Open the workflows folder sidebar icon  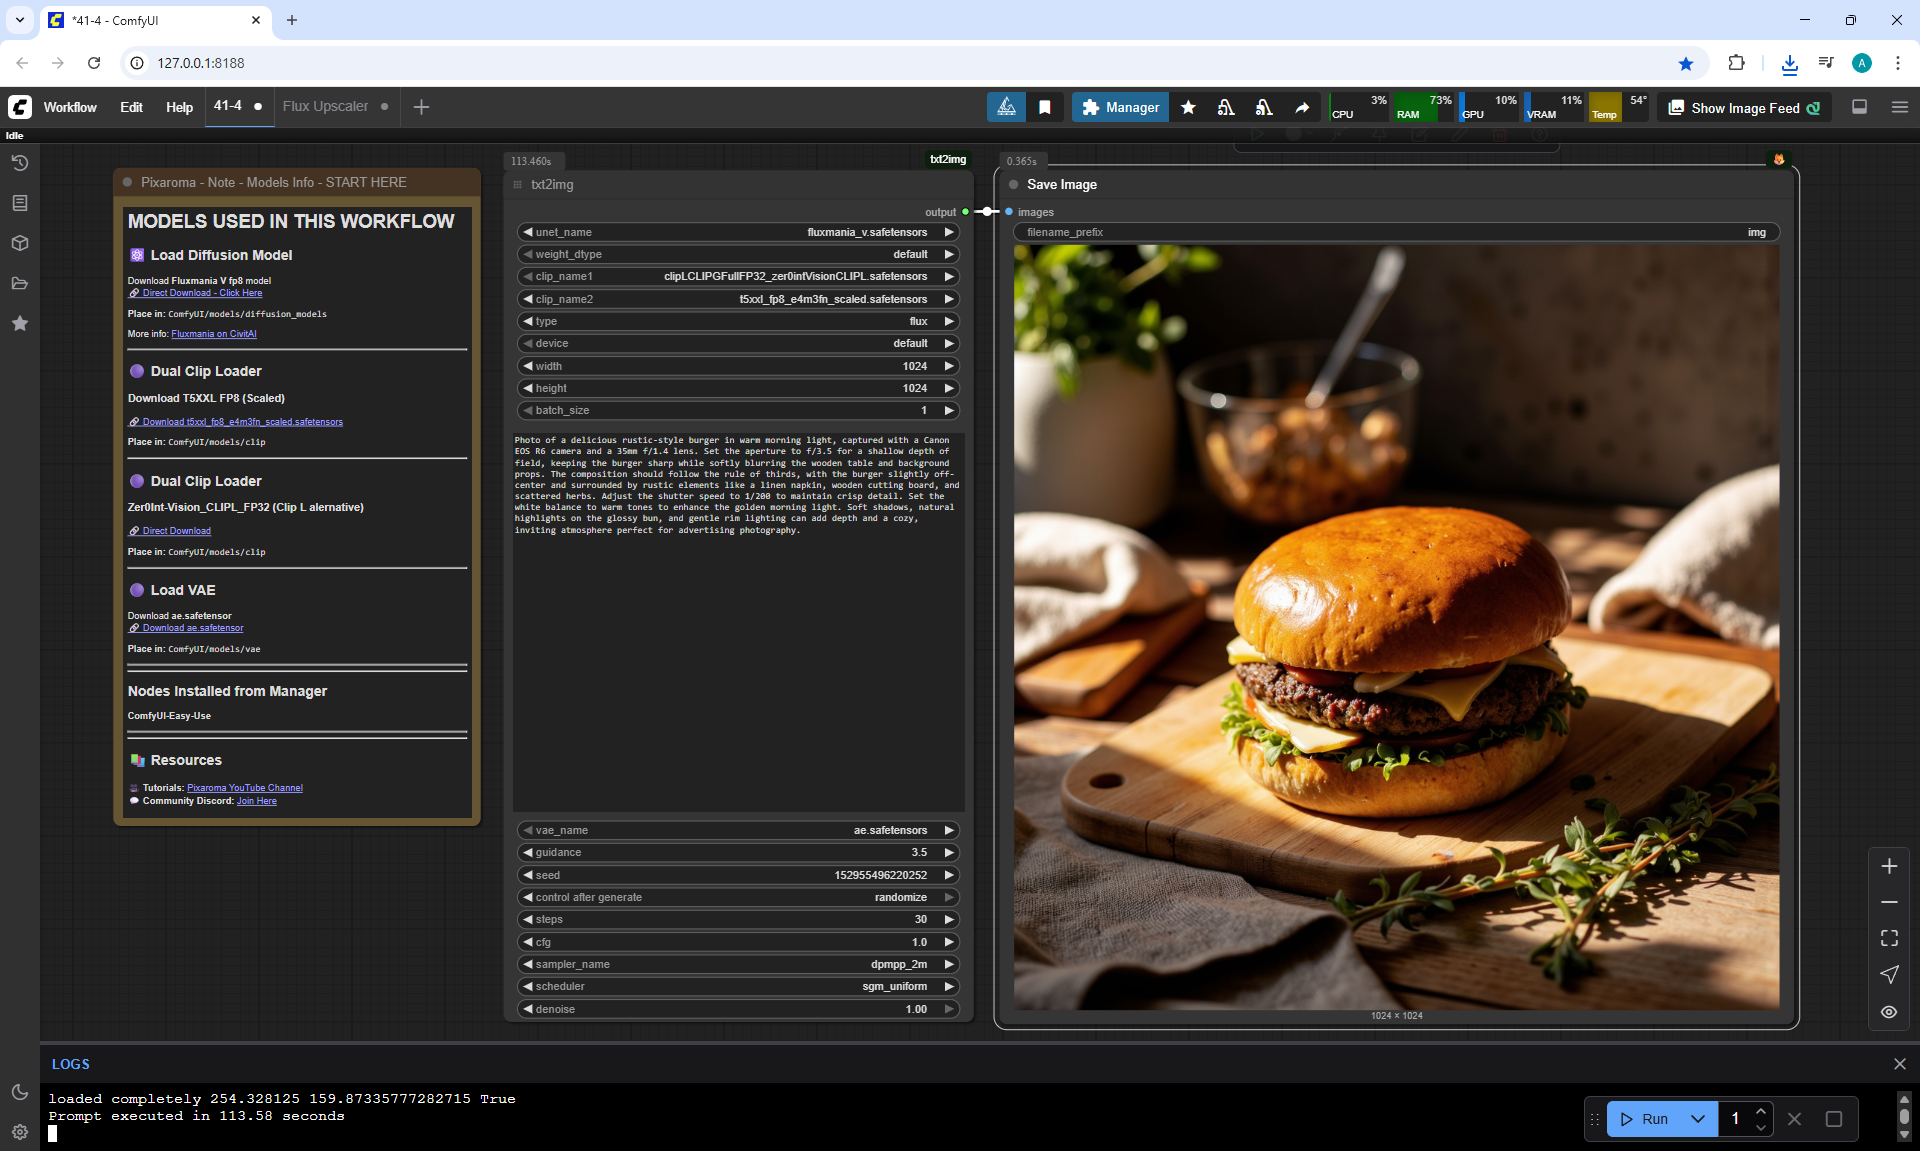(x=19, y=283)
